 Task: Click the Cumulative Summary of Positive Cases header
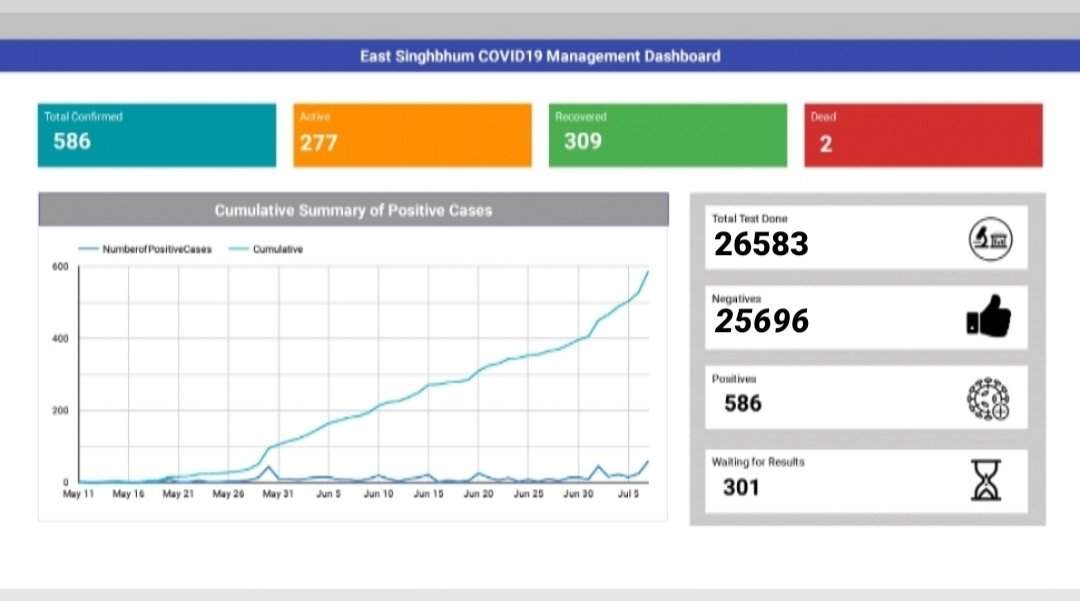tap(353, 210)
